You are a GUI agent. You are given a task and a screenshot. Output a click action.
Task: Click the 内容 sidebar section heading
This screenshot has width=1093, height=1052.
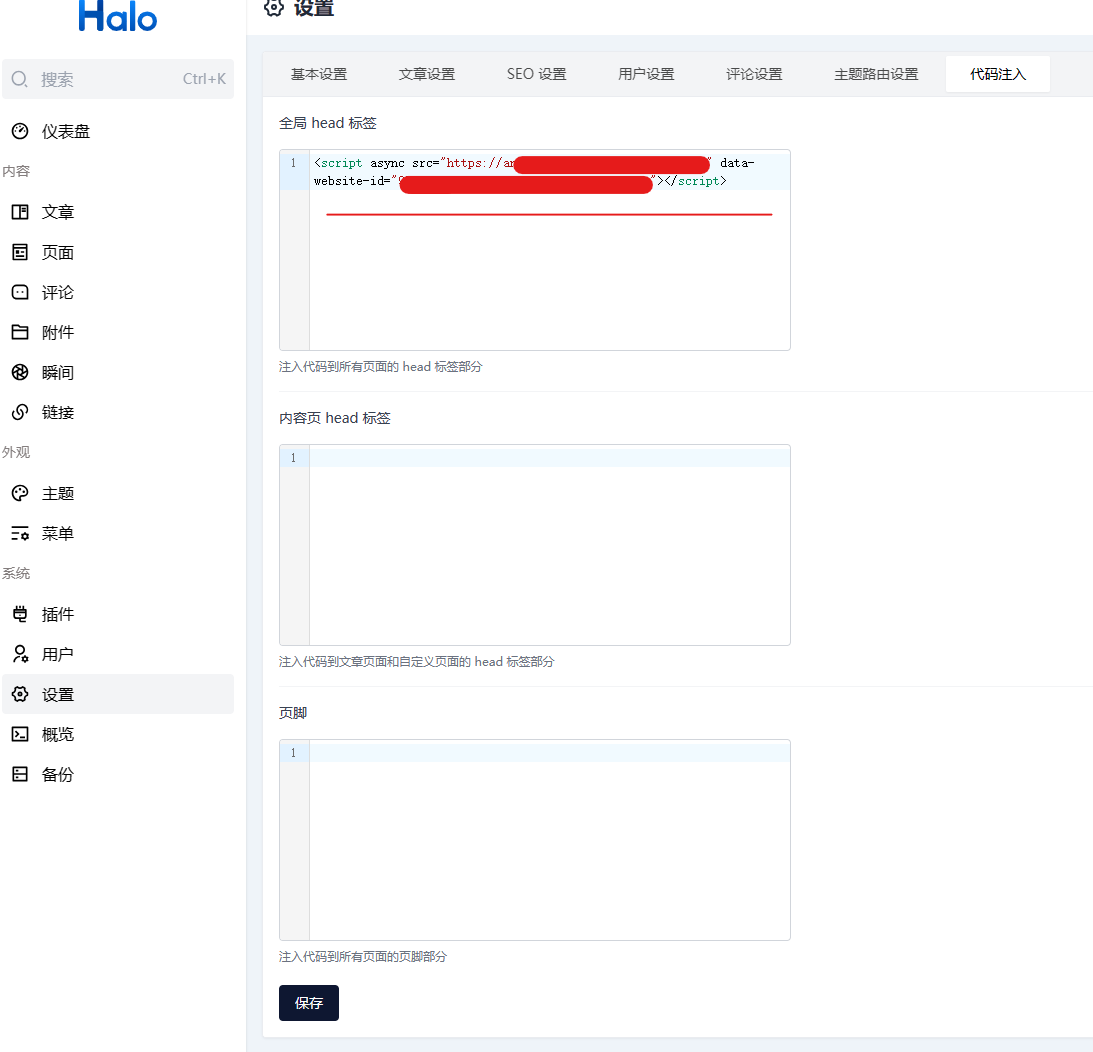pos(16,171)
